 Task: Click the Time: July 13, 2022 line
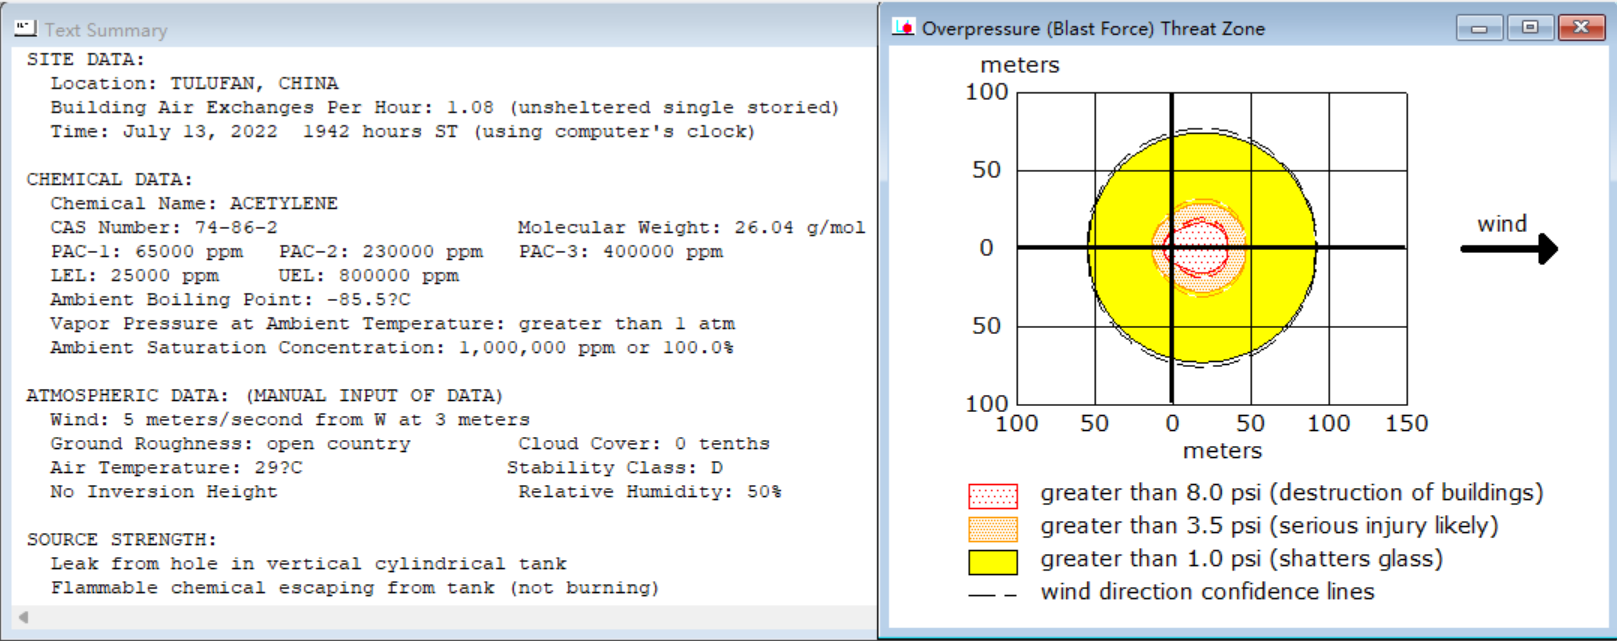pos(402,131)
